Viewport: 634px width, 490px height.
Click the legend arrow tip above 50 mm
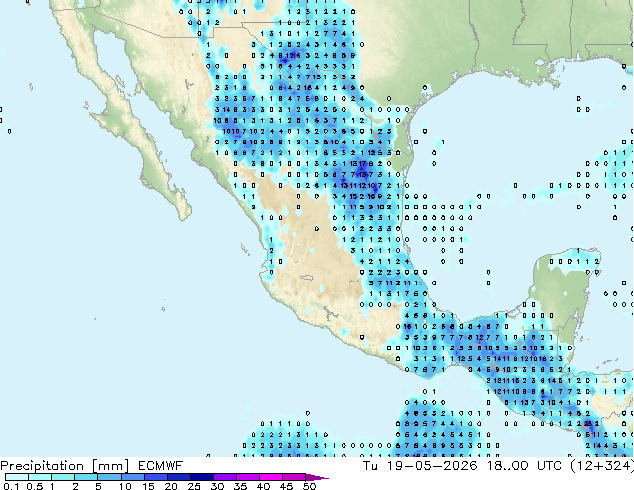[x=317, y=477]
